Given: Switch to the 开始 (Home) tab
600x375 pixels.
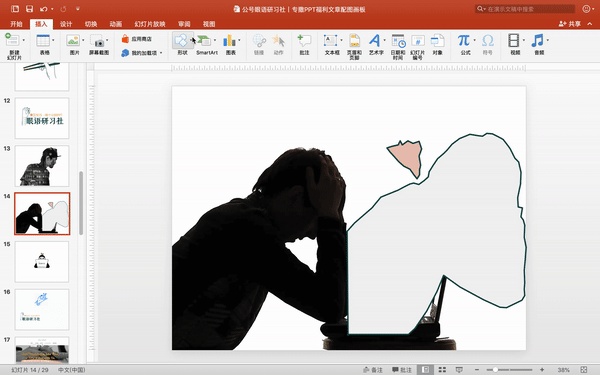Looking at the screenshot, I should coord(16,24).
